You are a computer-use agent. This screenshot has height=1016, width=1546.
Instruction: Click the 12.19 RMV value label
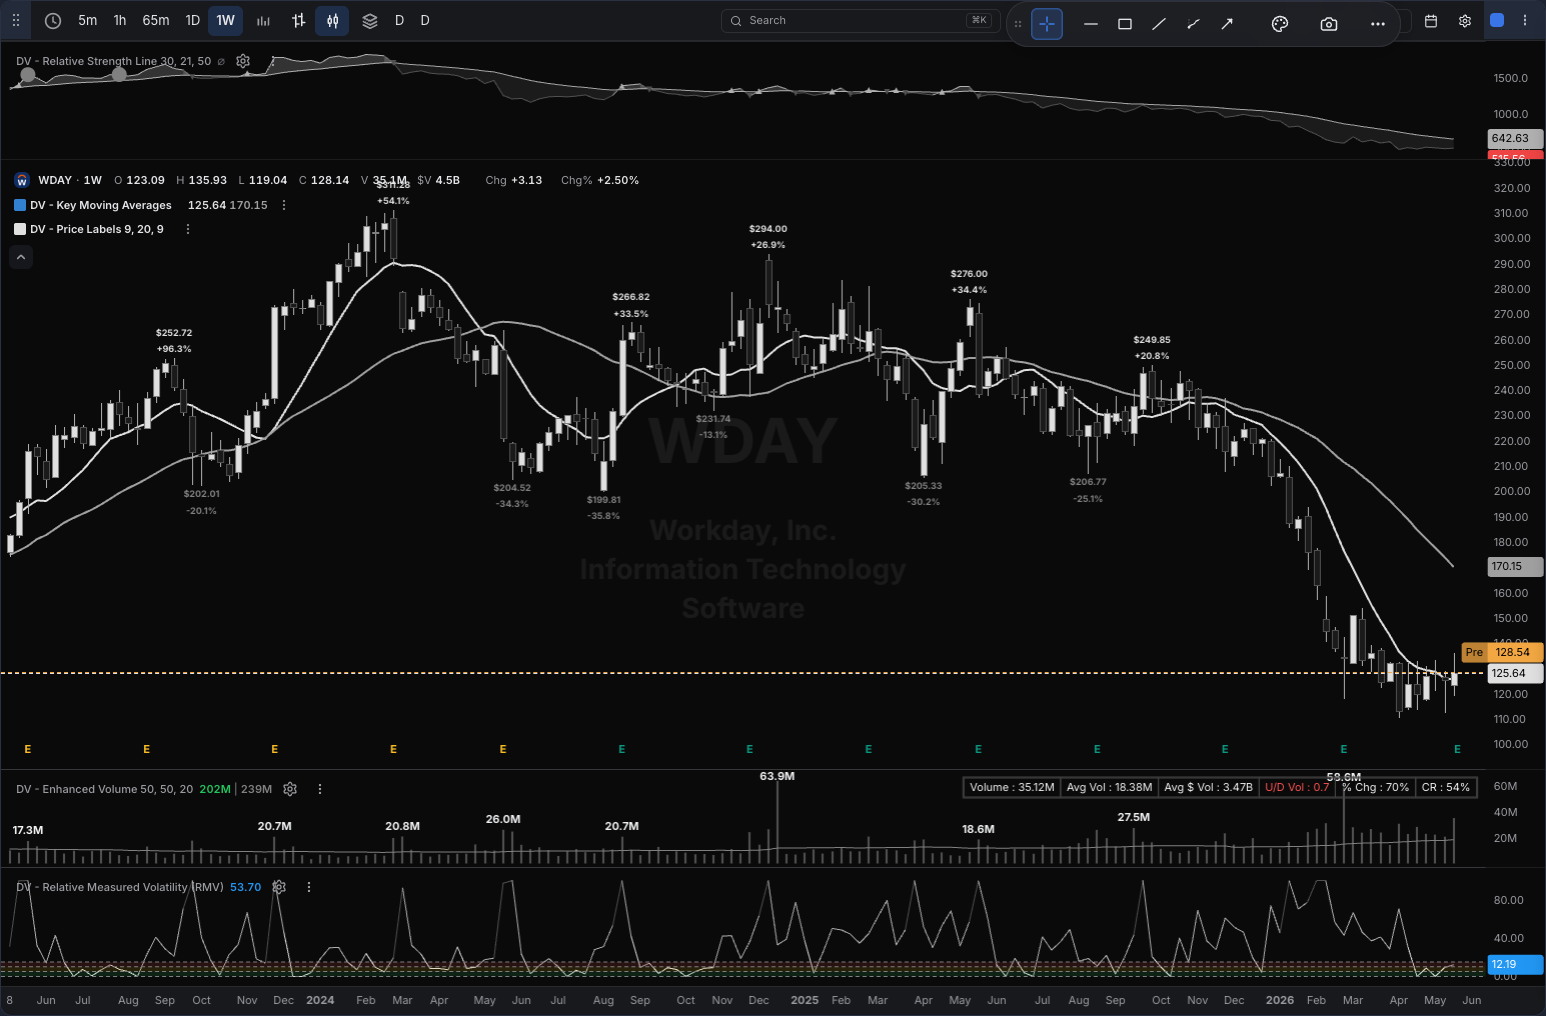[1516, 964]
